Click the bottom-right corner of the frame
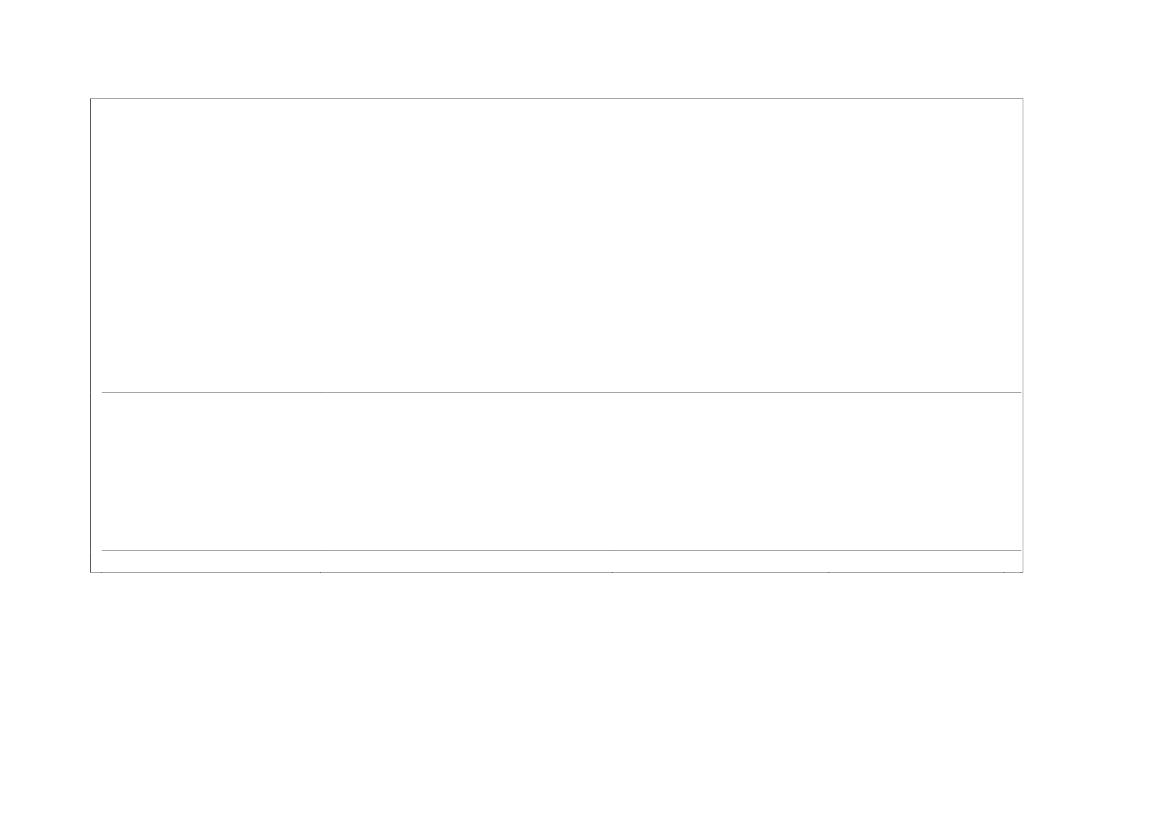The height and width of the screenshot is (827, 1169). click(x=1022, y=572)
